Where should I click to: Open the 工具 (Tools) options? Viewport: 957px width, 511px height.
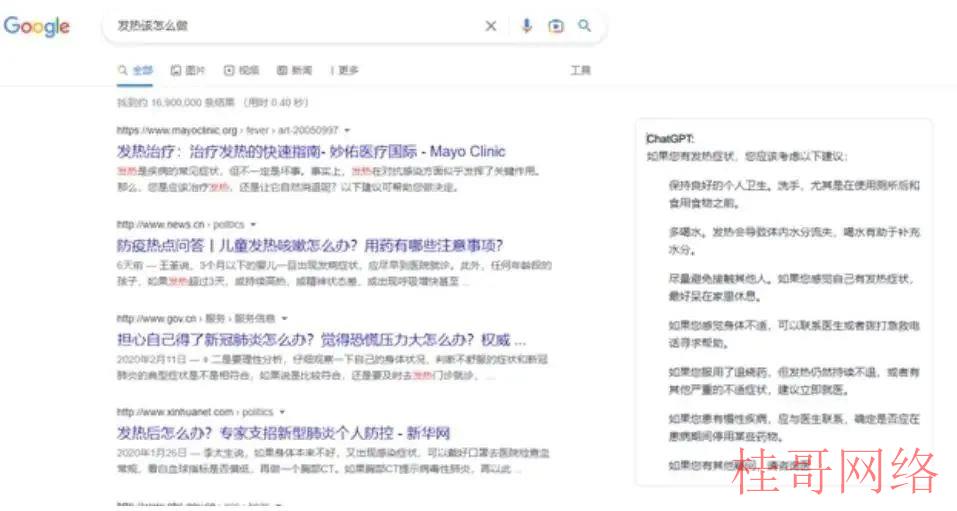click(x=580, y=70)
